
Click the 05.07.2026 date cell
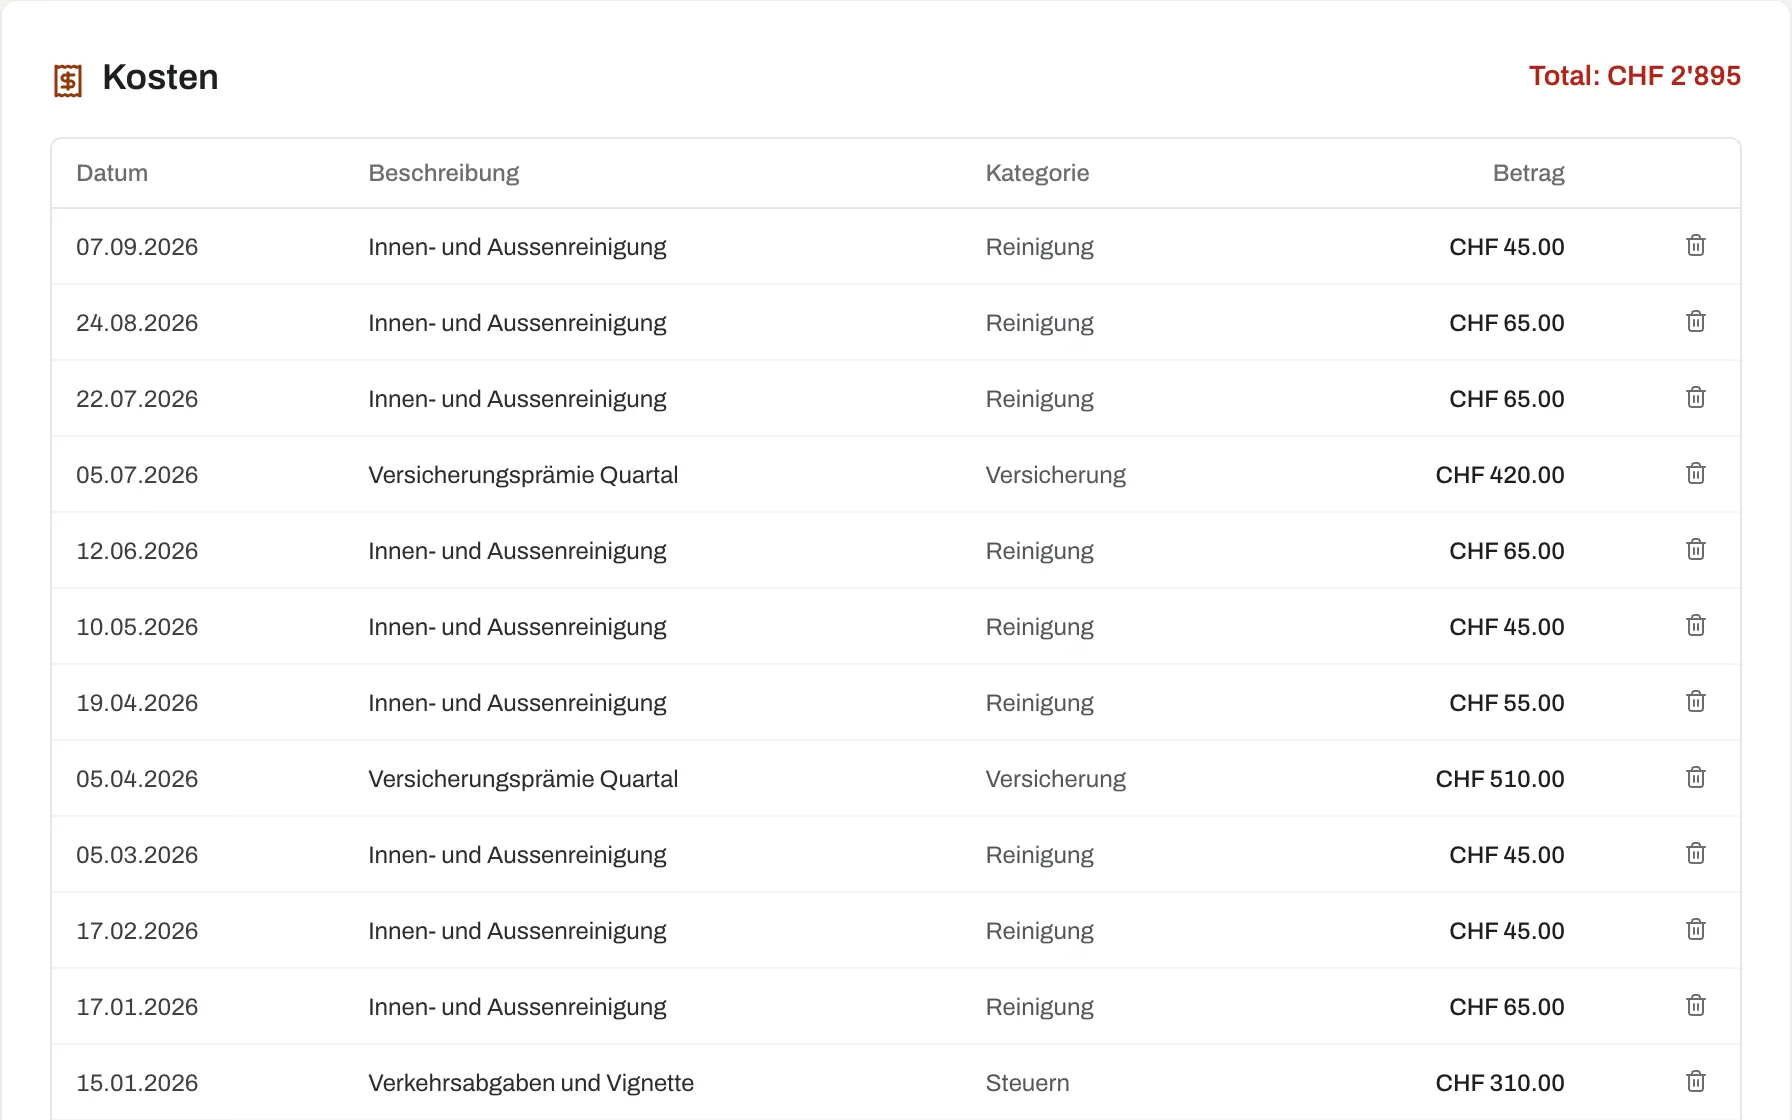point(137,475)
